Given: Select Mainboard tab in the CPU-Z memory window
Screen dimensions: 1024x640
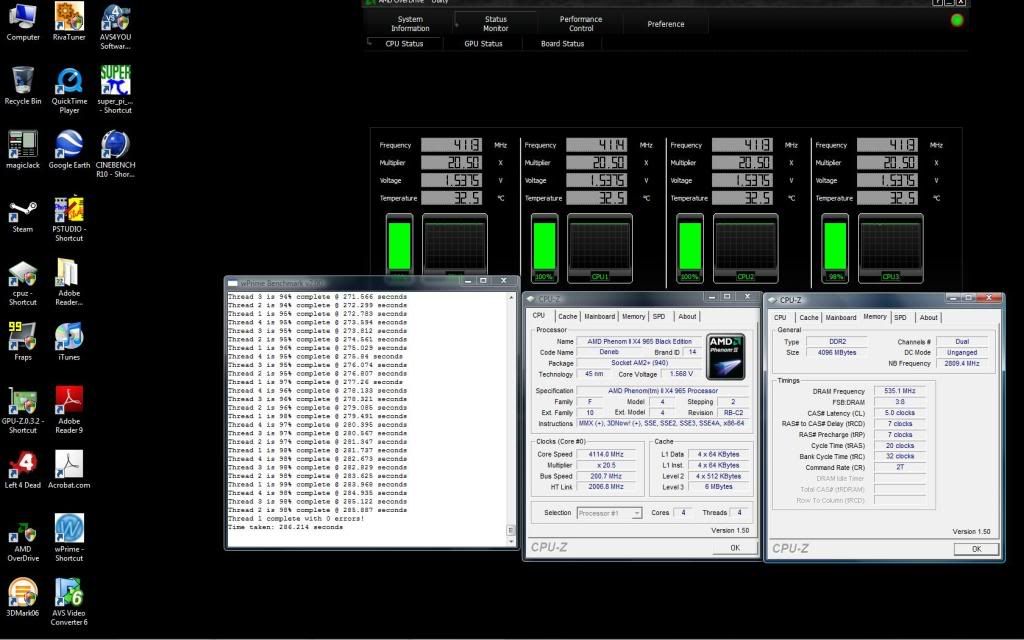Looking at the screenshot, I should coord(841,317).
